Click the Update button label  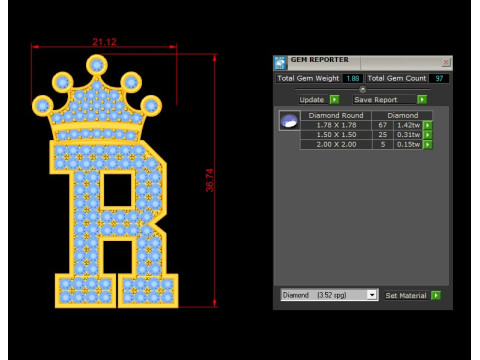click(312, 100)
